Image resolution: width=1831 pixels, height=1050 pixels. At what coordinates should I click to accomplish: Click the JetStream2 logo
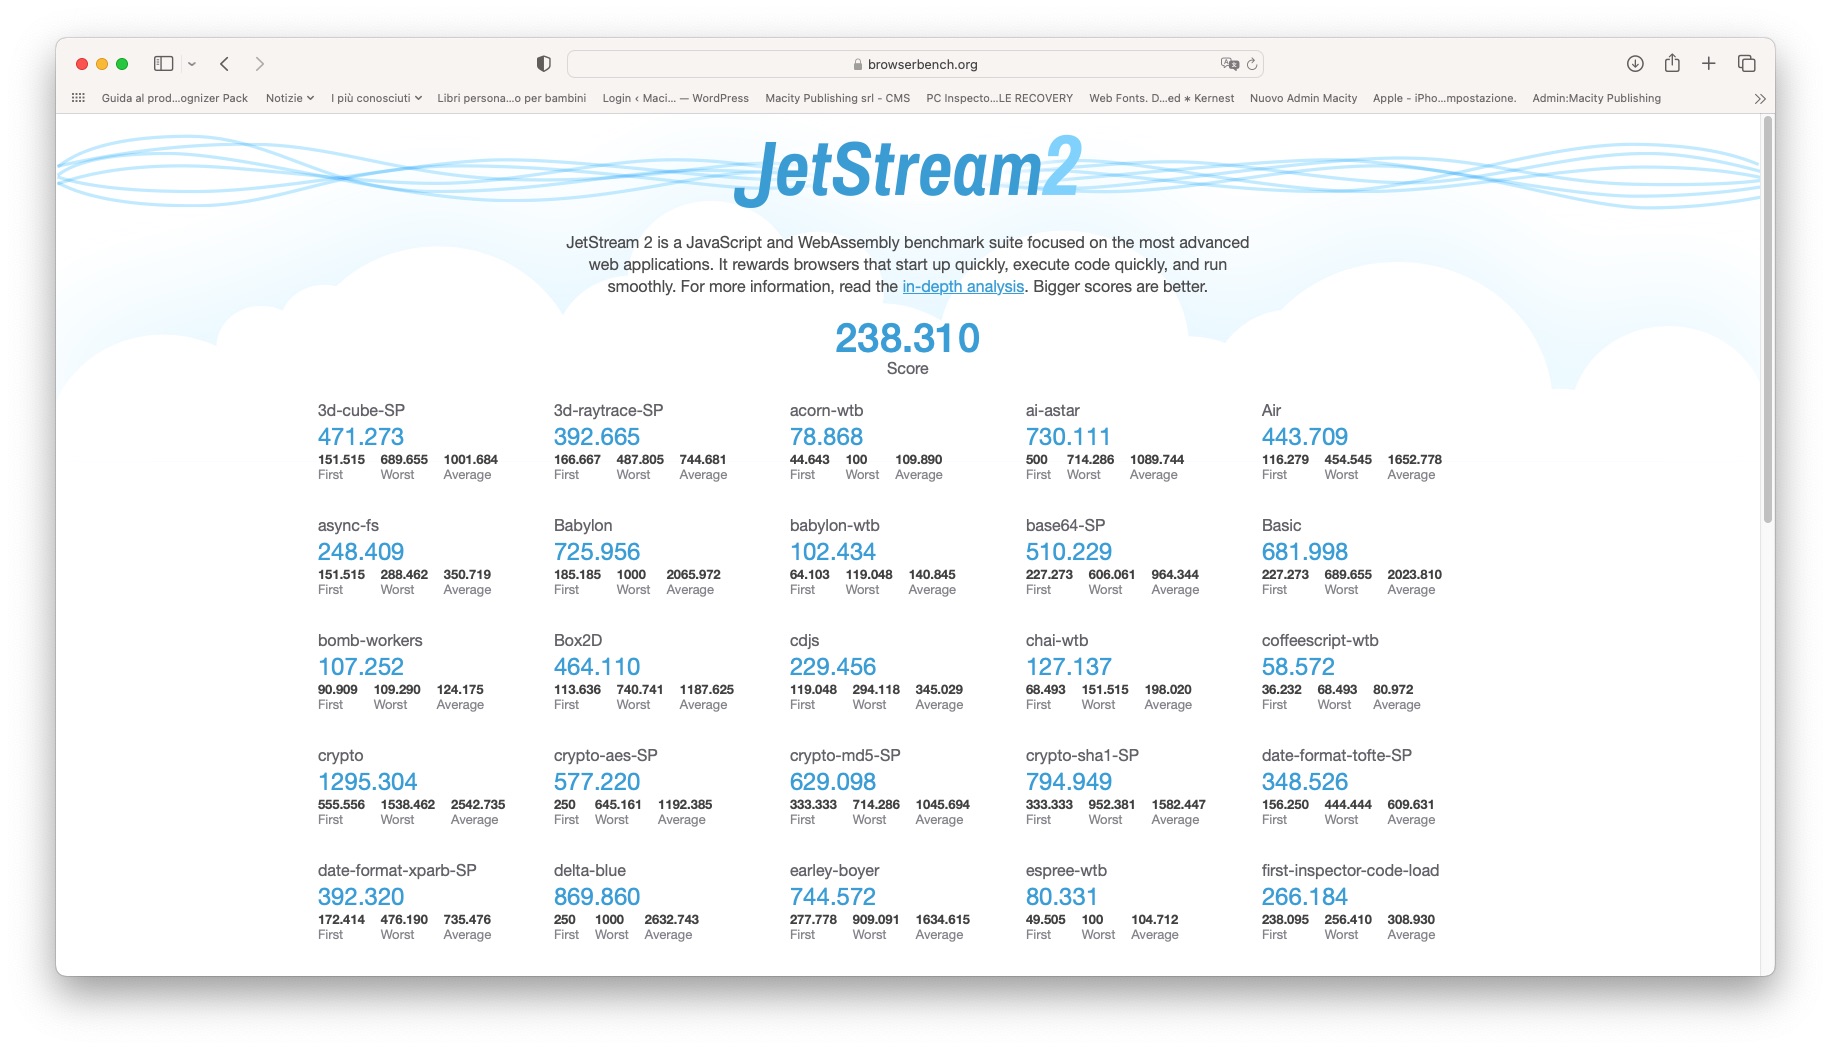click(907, 171)
